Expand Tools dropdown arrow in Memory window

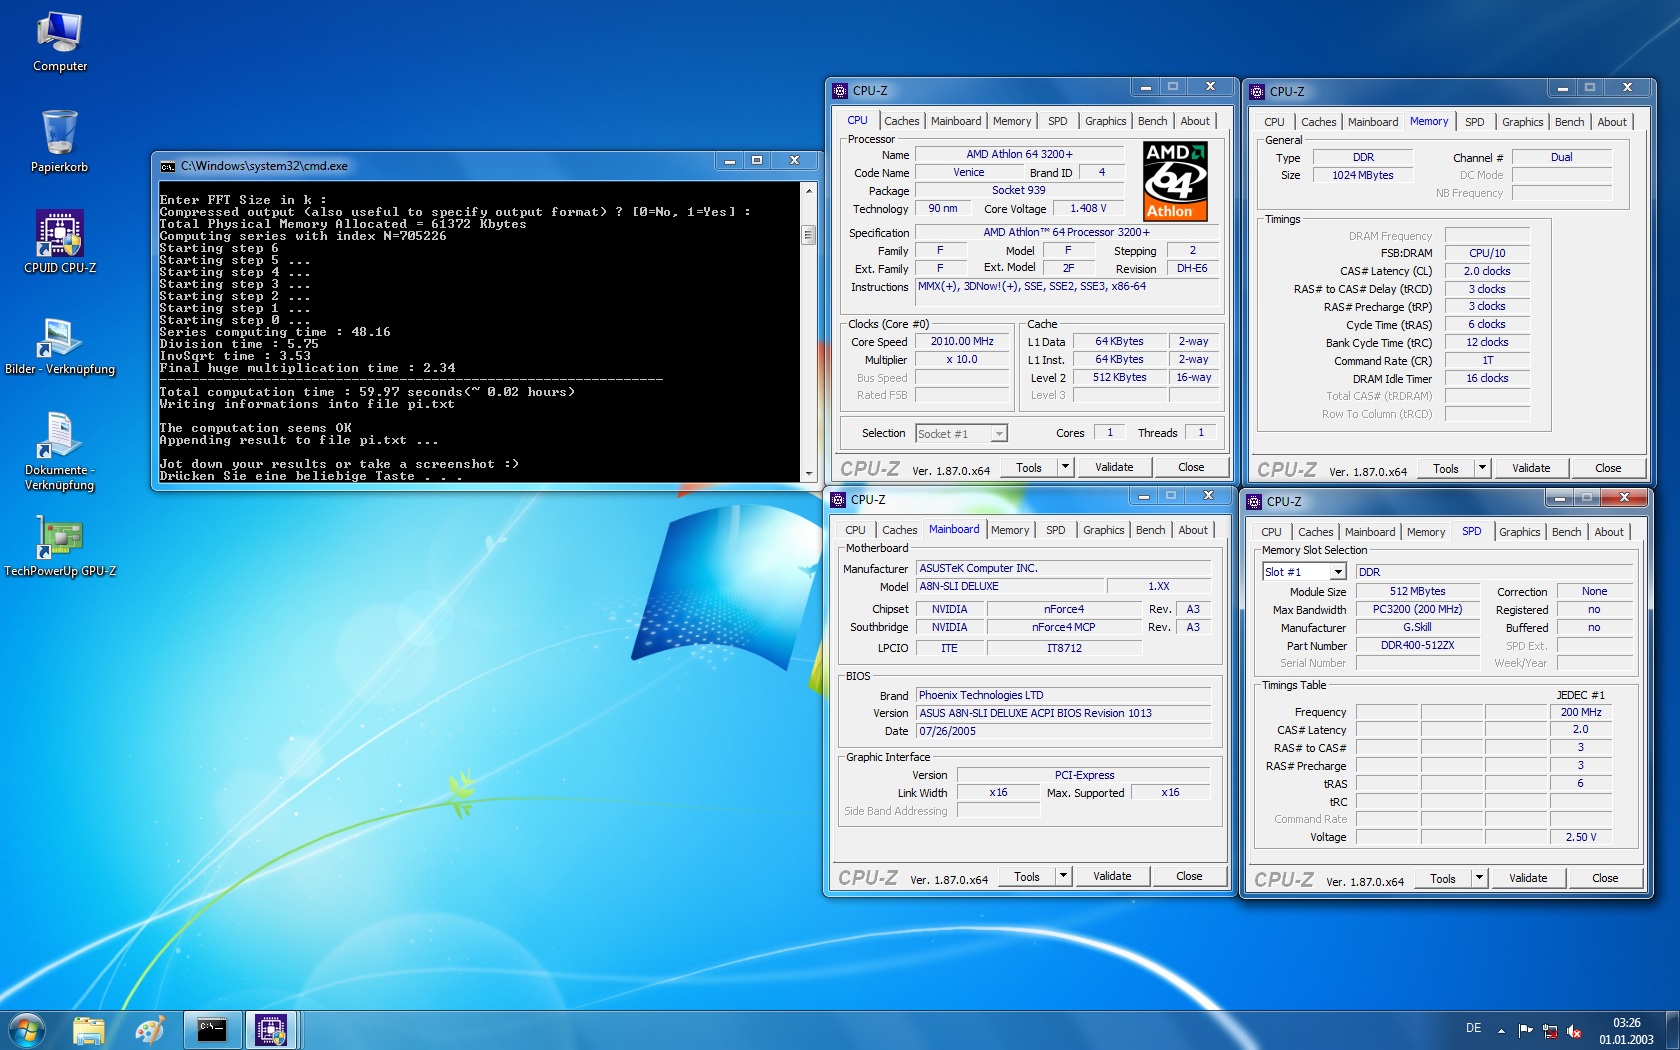coord(1482,468)
